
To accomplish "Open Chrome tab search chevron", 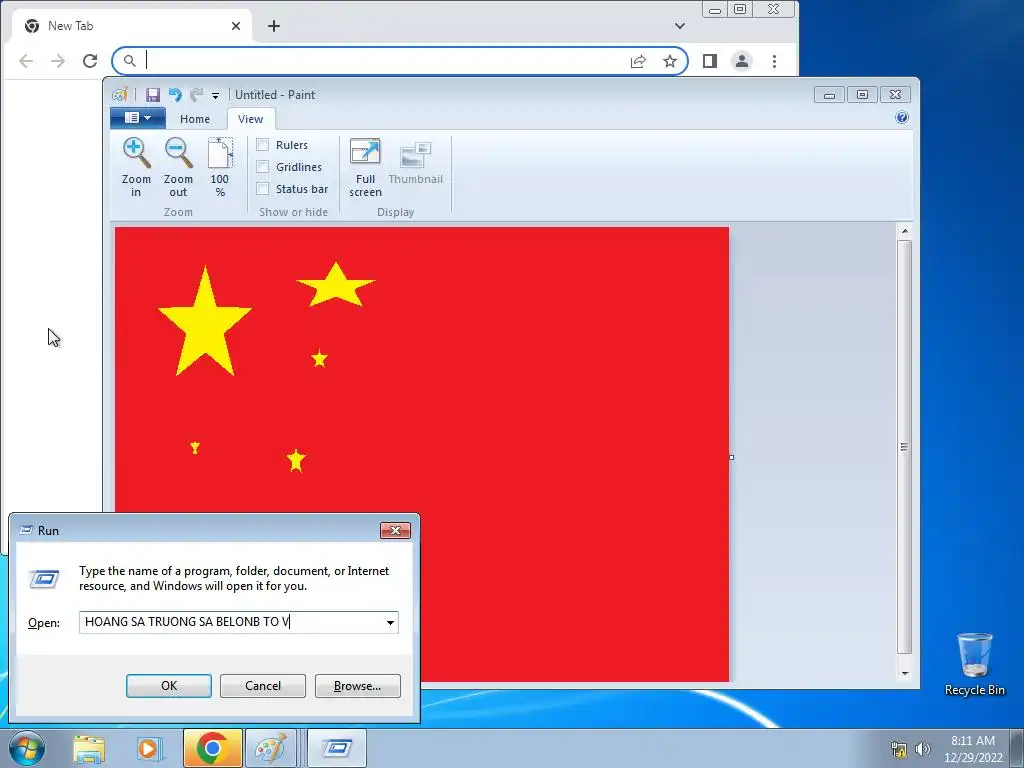I will [x=680, y=26].
